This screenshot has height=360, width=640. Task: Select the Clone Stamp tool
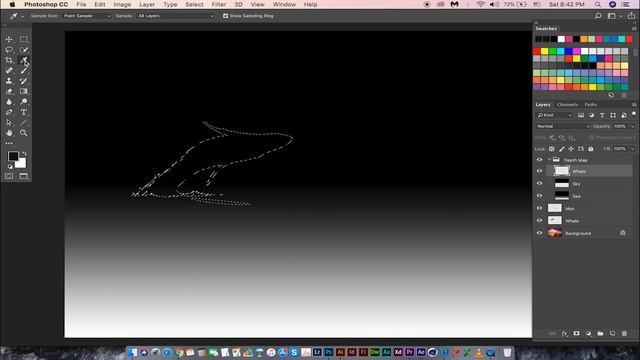click(9, 81)
